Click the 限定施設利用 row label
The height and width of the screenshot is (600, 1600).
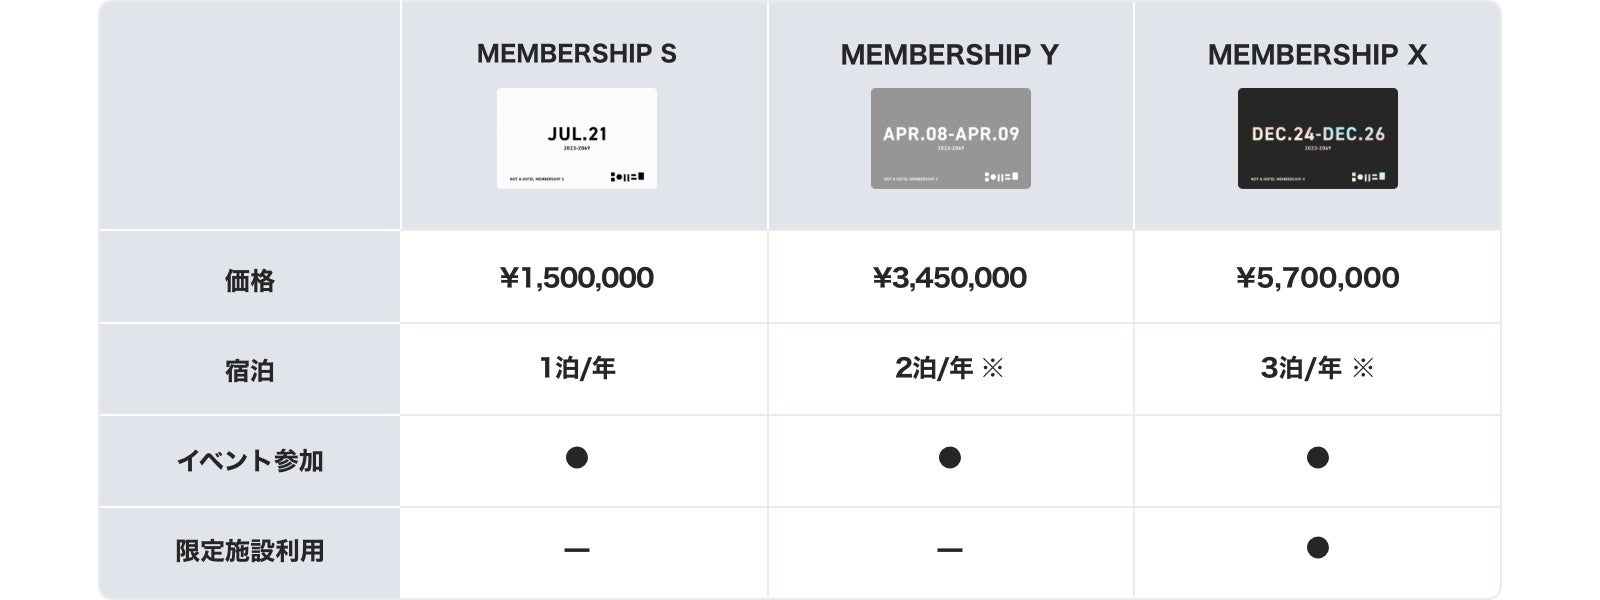[x=250, y=551]
